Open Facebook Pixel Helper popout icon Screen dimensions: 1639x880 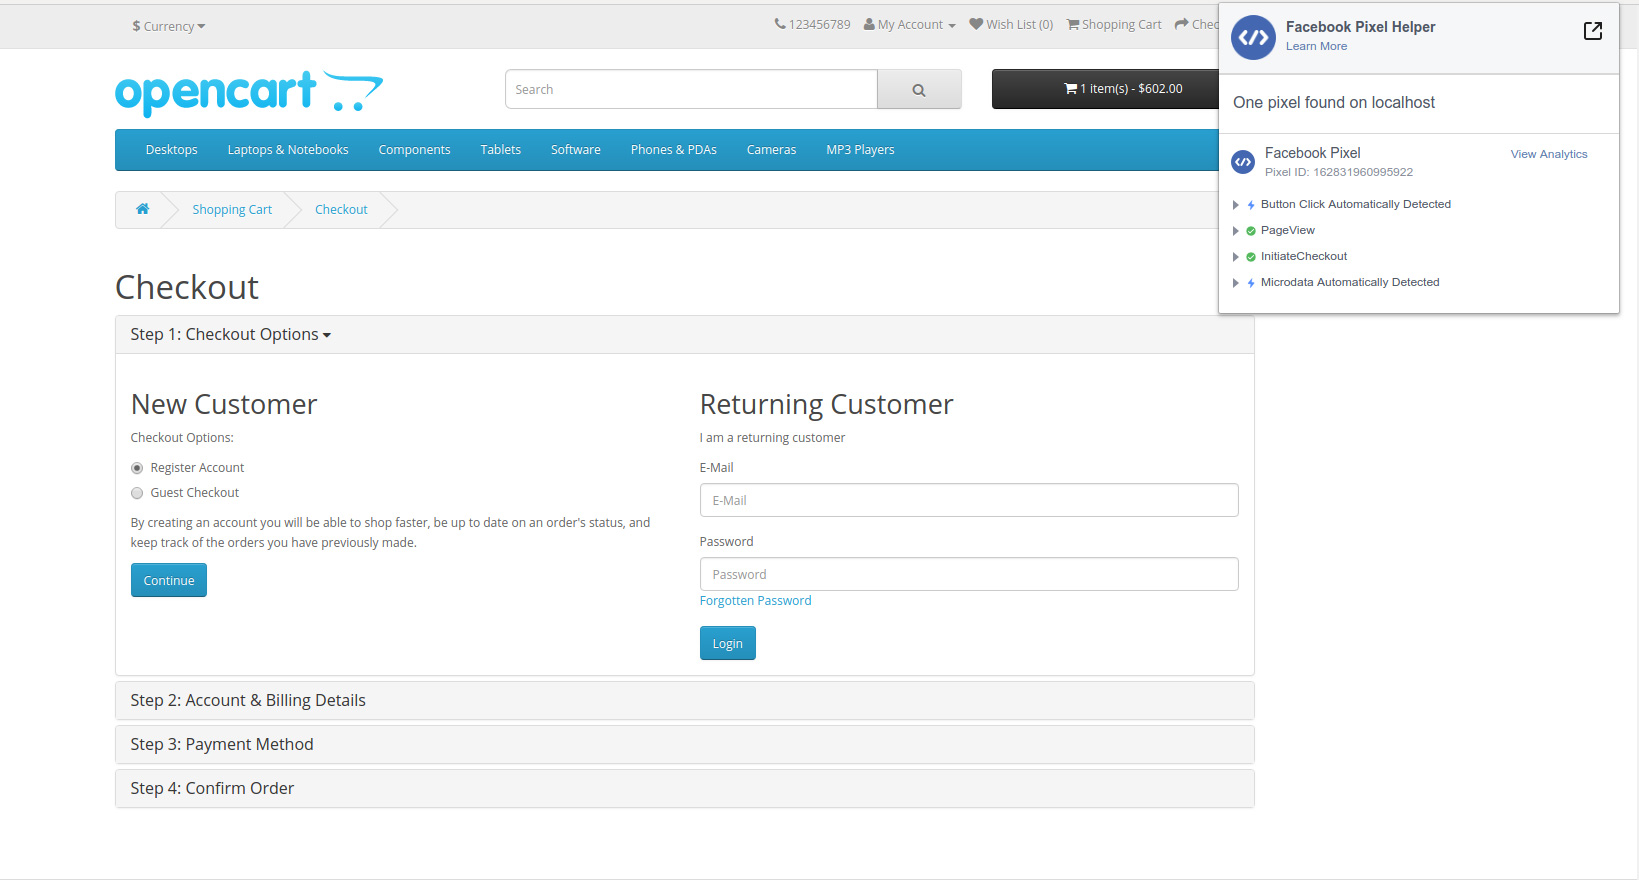point(1593,31)
